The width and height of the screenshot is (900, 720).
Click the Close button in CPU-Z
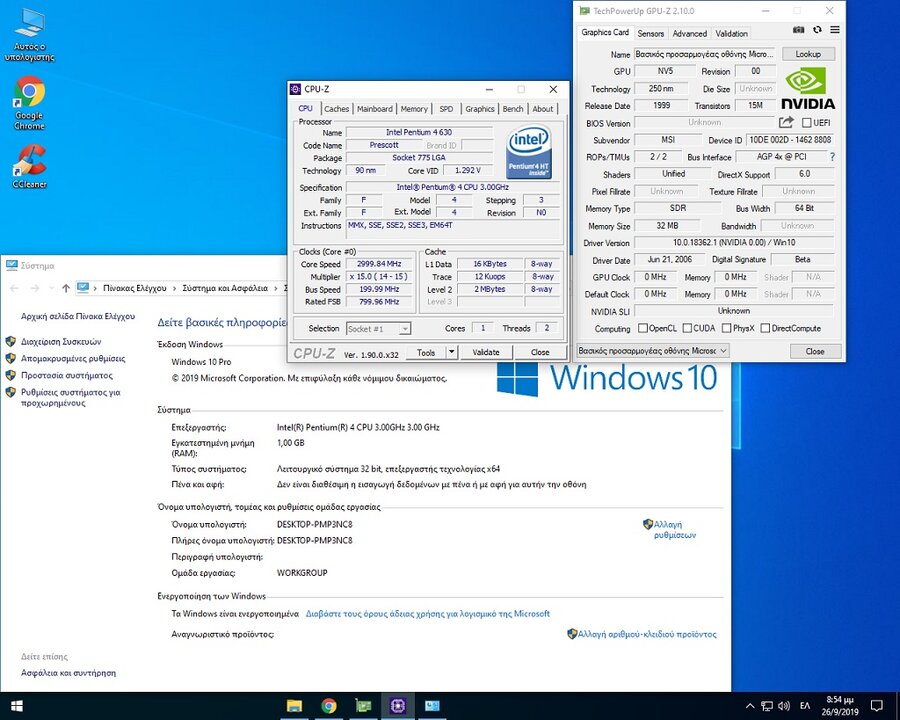pos(540,352)
